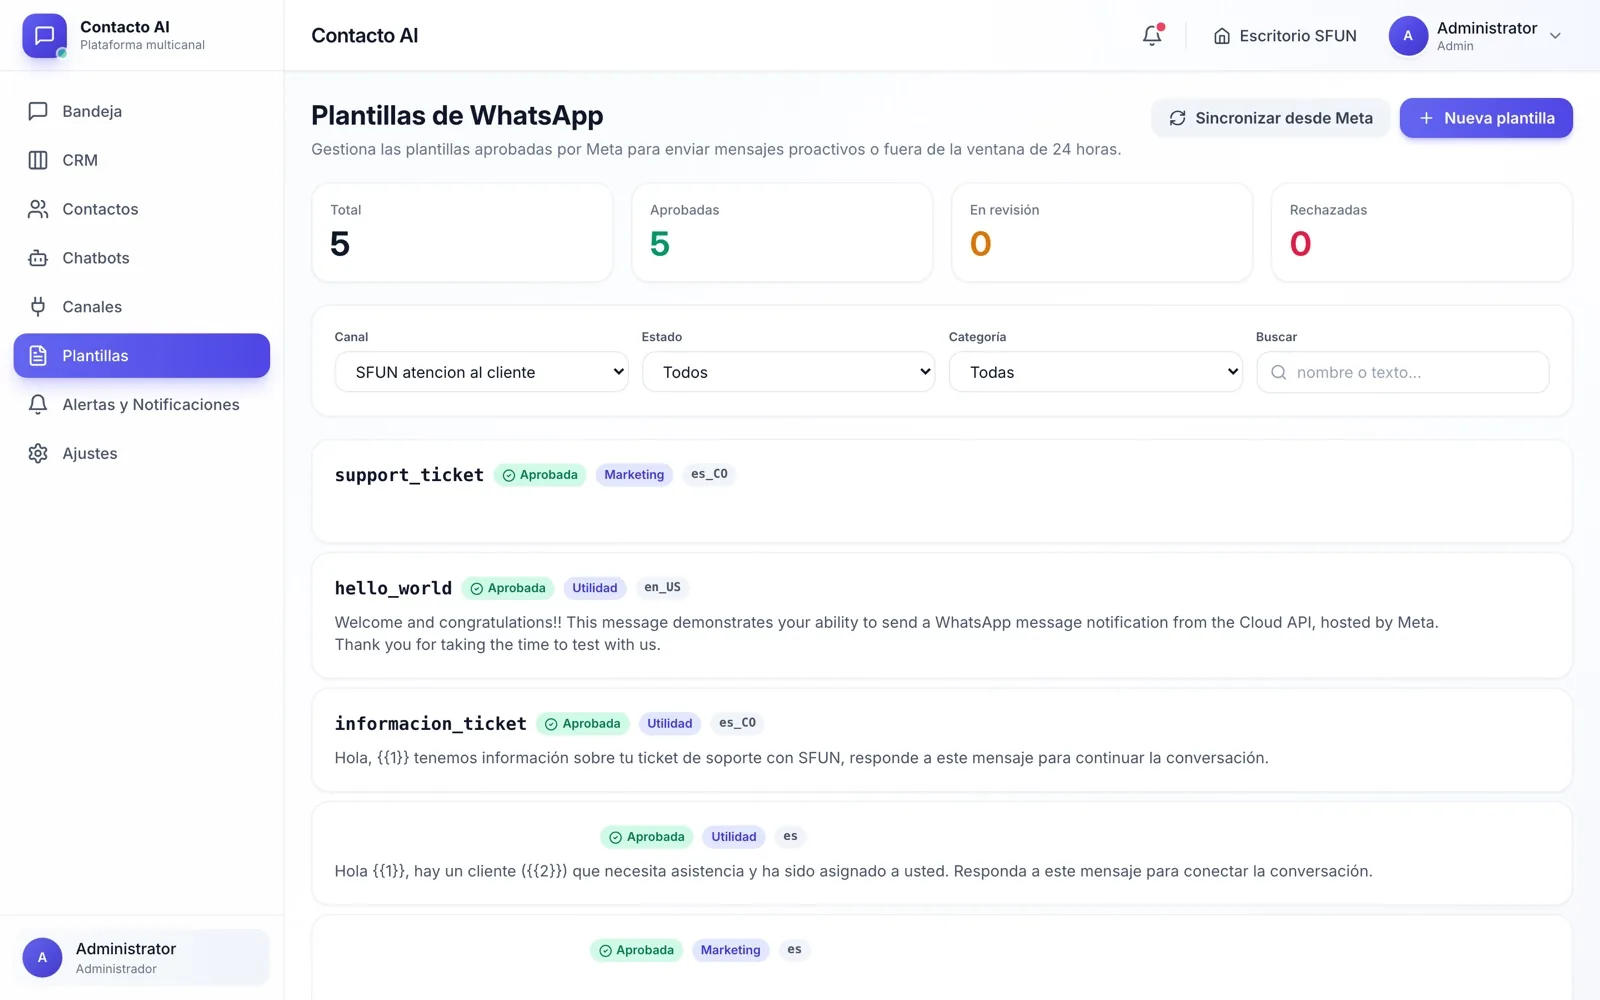Click the CRM columns icon in sidebar
The image size is (1600, 1000).
[38, 160]
